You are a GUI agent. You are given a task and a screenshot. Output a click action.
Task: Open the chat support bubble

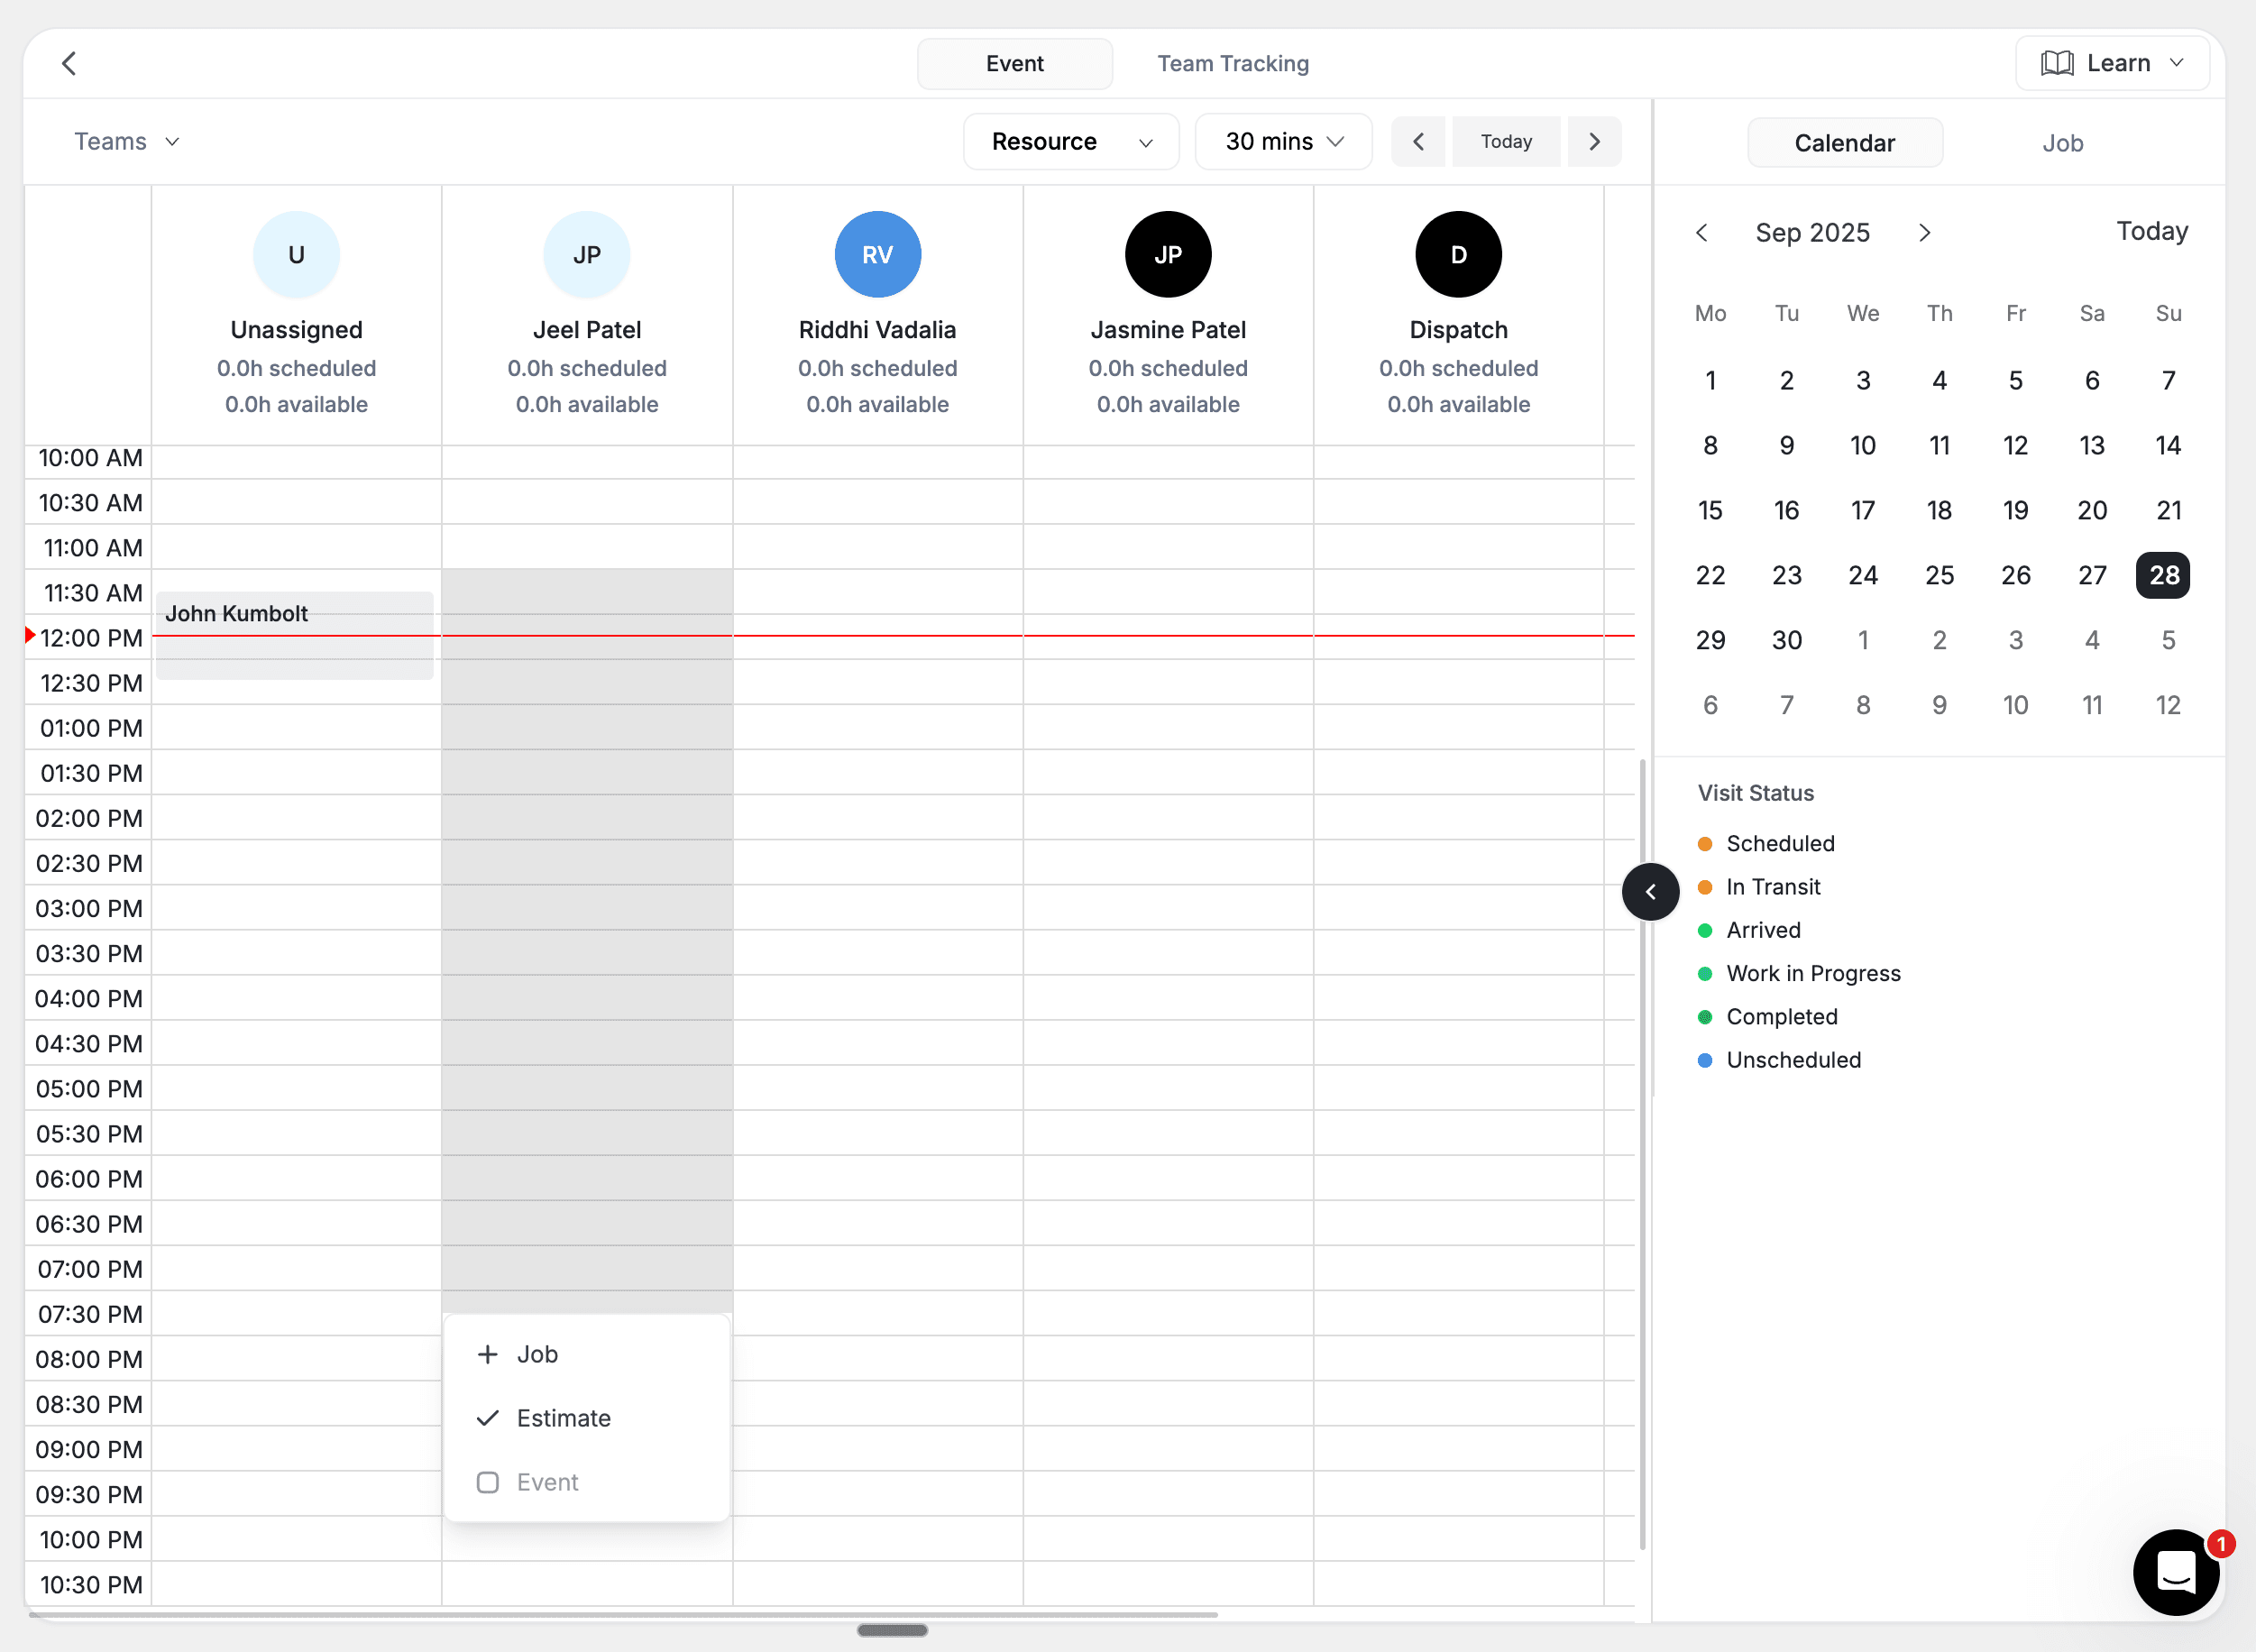click(x=2176, y=1573)
